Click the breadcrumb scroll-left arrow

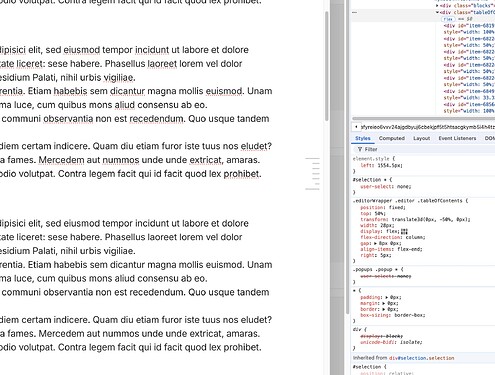coord(356,127)
